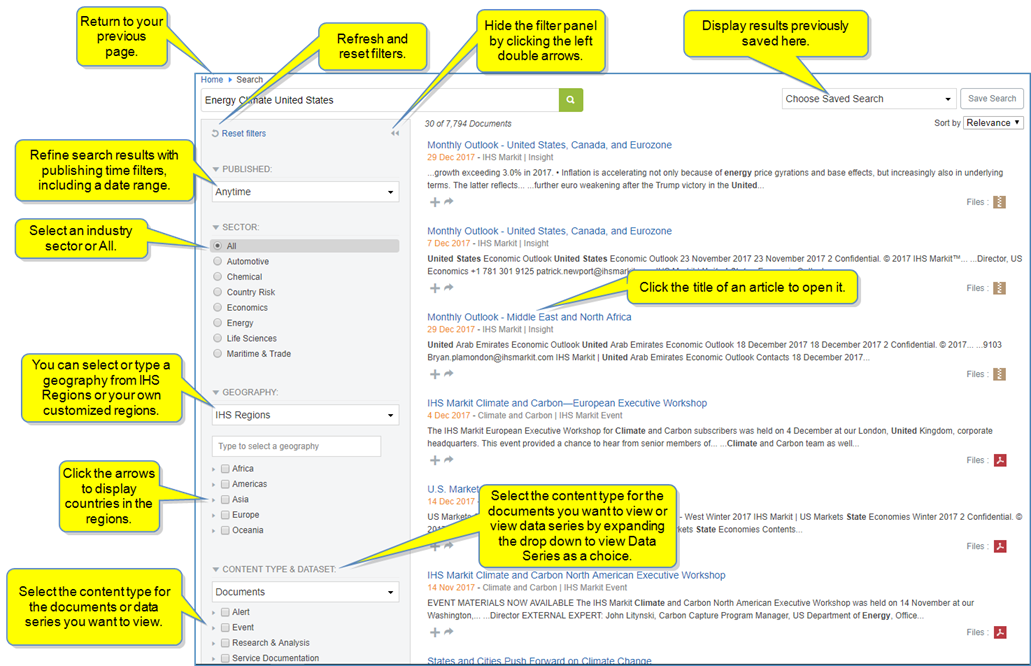The width and height of the screenshot is (1031, 666).
Task: Choose the Chemical sector option
Action: tap(218, 277)
